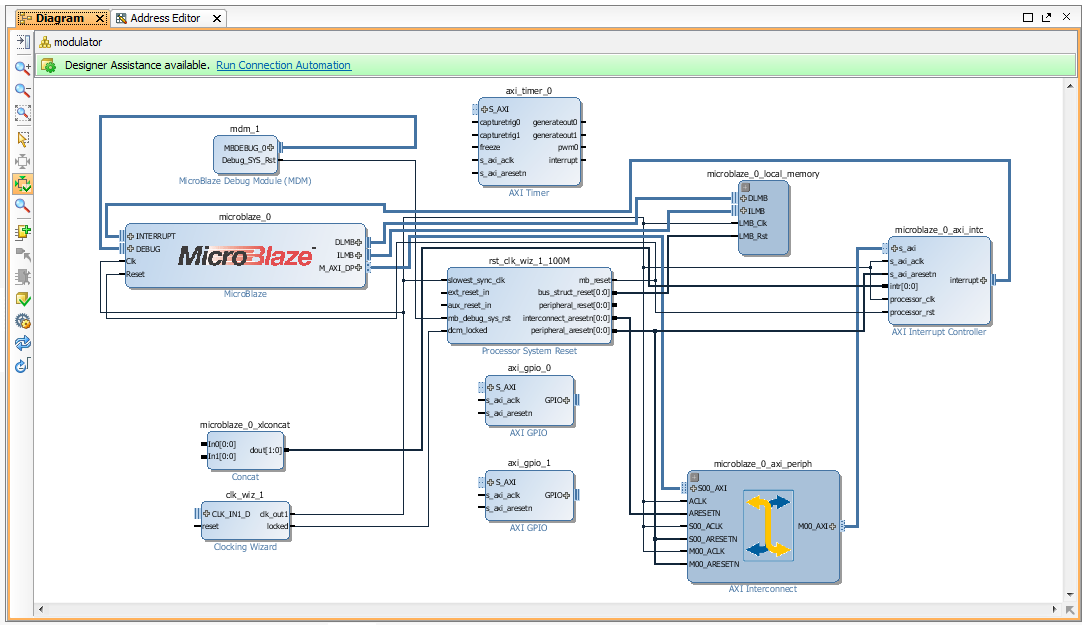This screenshot has width=1088, height=625.
Task: Click the 'LMB_Clk' pin on microblaze_0_local_memory
Action: [753, 223]
